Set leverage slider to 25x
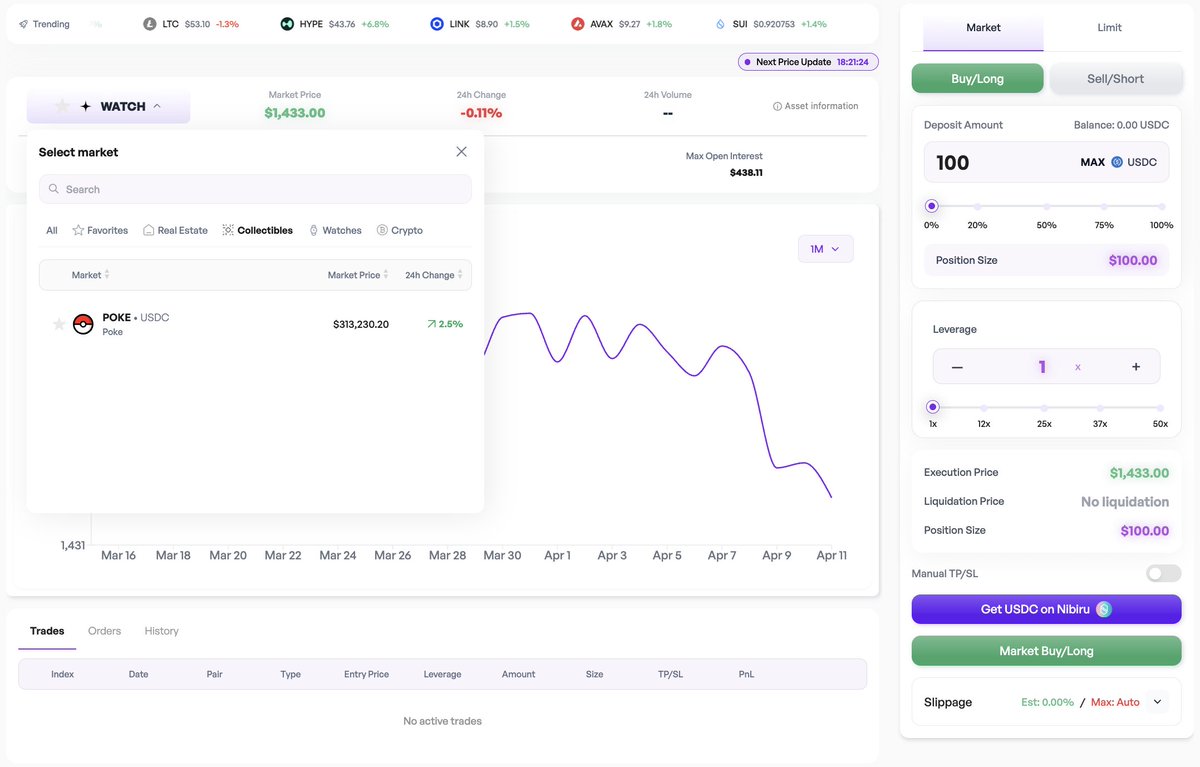This screenshot has width=1200, height=767. (1044, 407)
